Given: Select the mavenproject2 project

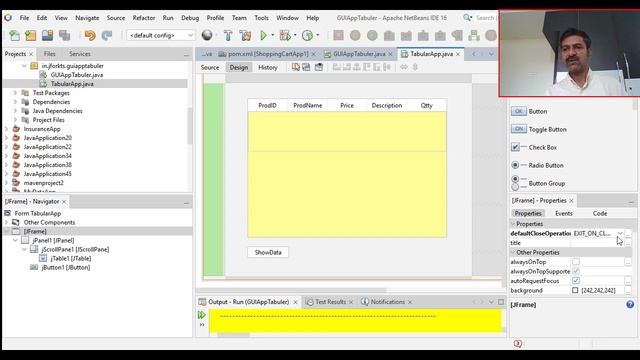Looking at the screenshot, I should [x=43, y=183].
